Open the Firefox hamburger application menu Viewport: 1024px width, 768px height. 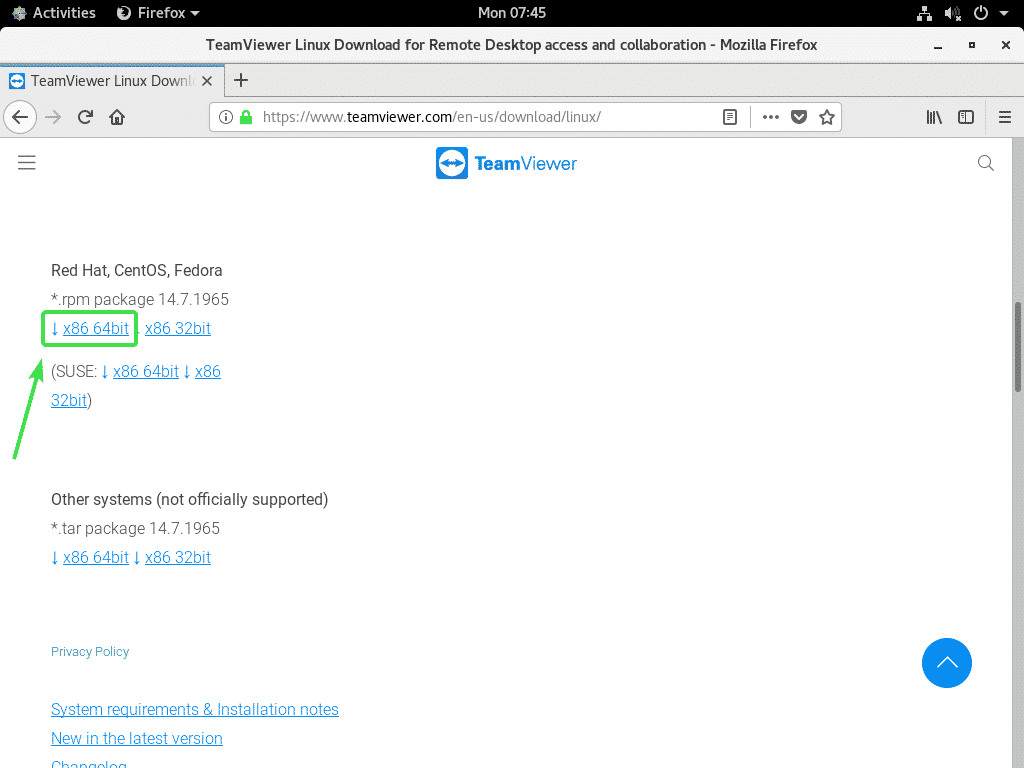pos(1005,117)
